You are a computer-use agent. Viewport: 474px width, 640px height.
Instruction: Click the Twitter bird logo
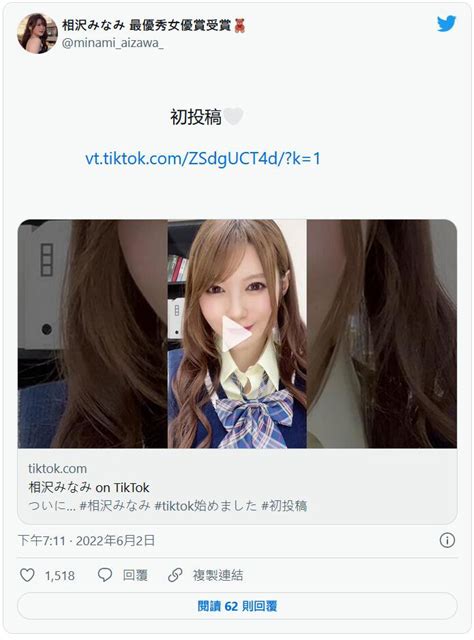(x=446, y=24)
